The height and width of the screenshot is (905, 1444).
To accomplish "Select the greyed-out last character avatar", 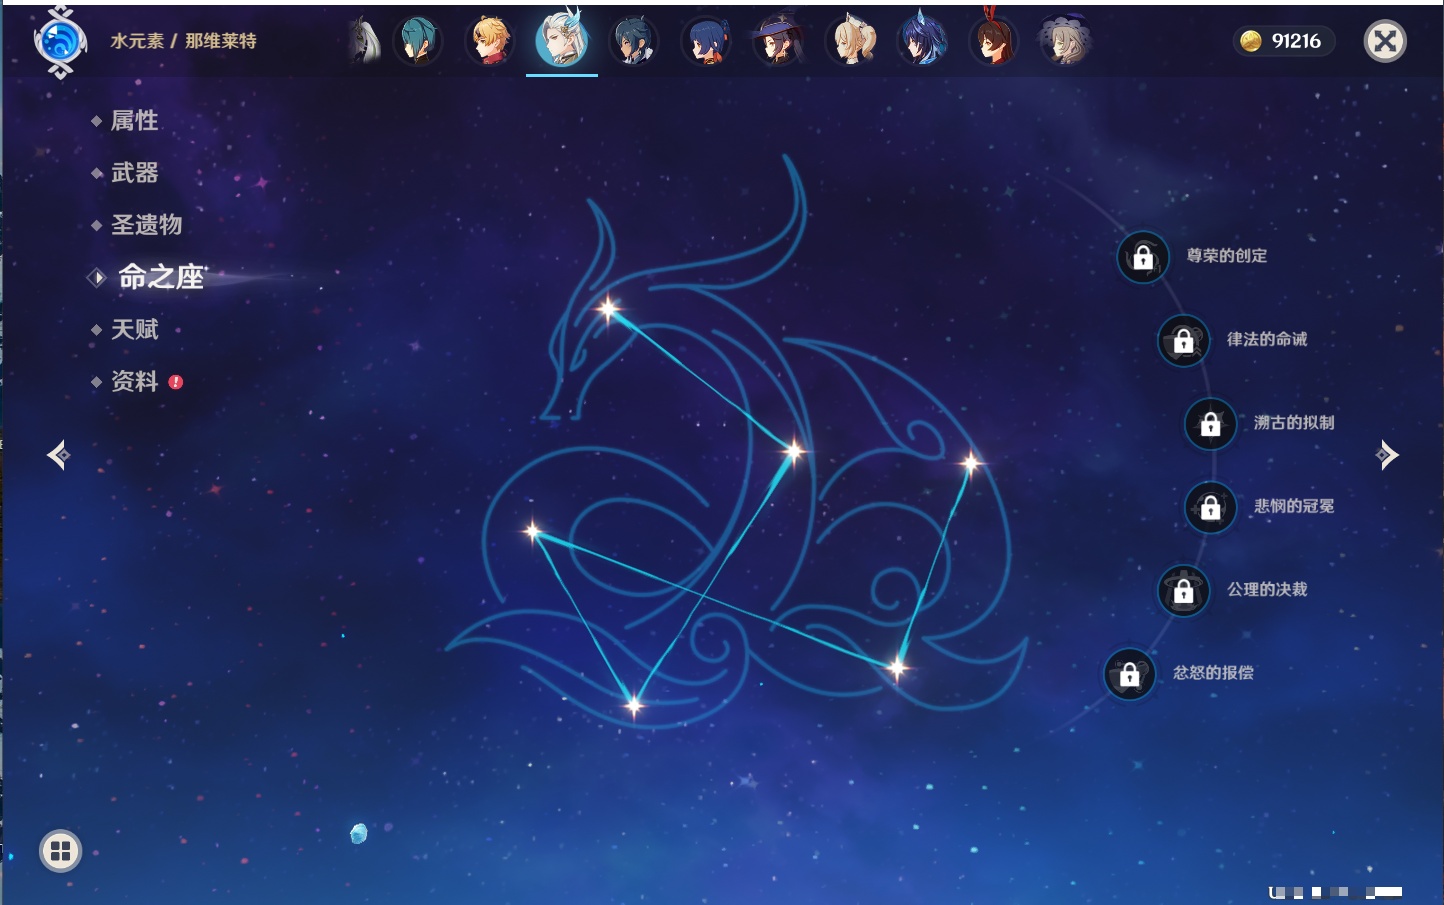I will tap(1066, 41).
